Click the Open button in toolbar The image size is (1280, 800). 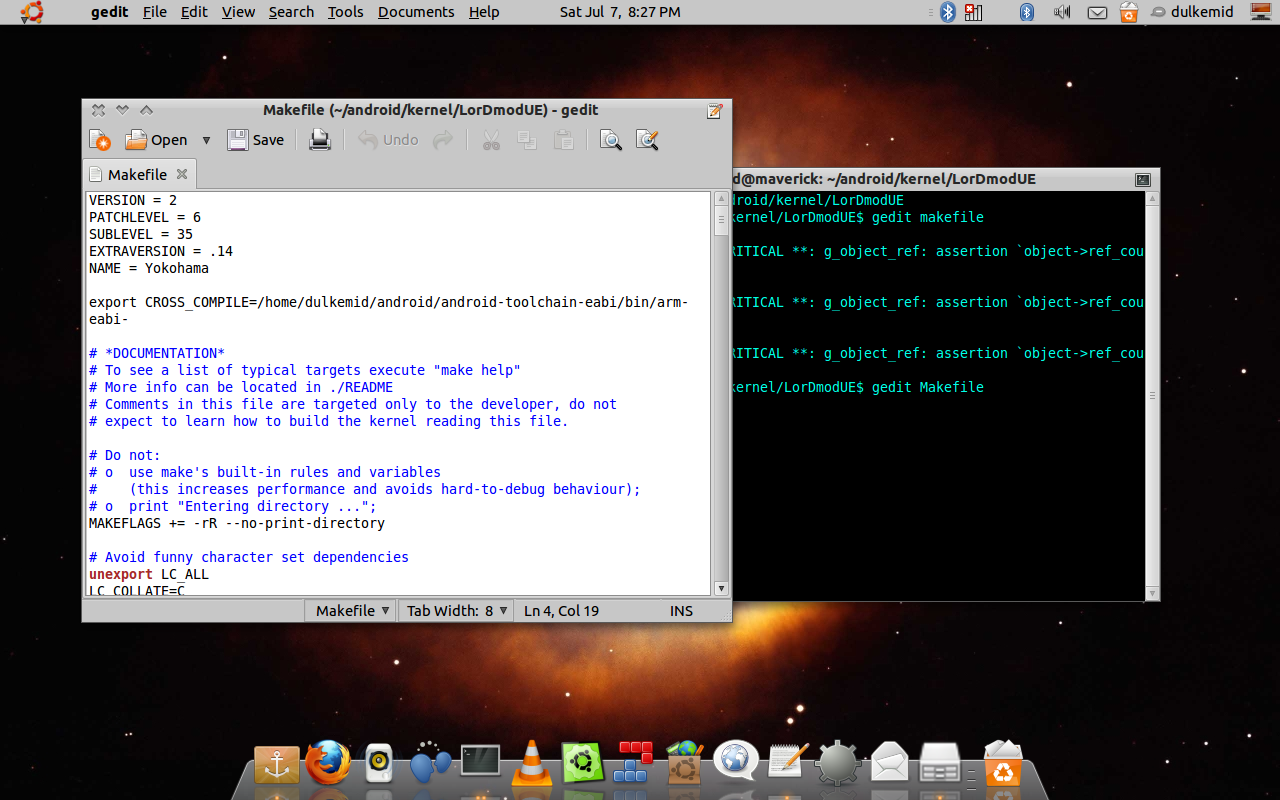[156, 140]
